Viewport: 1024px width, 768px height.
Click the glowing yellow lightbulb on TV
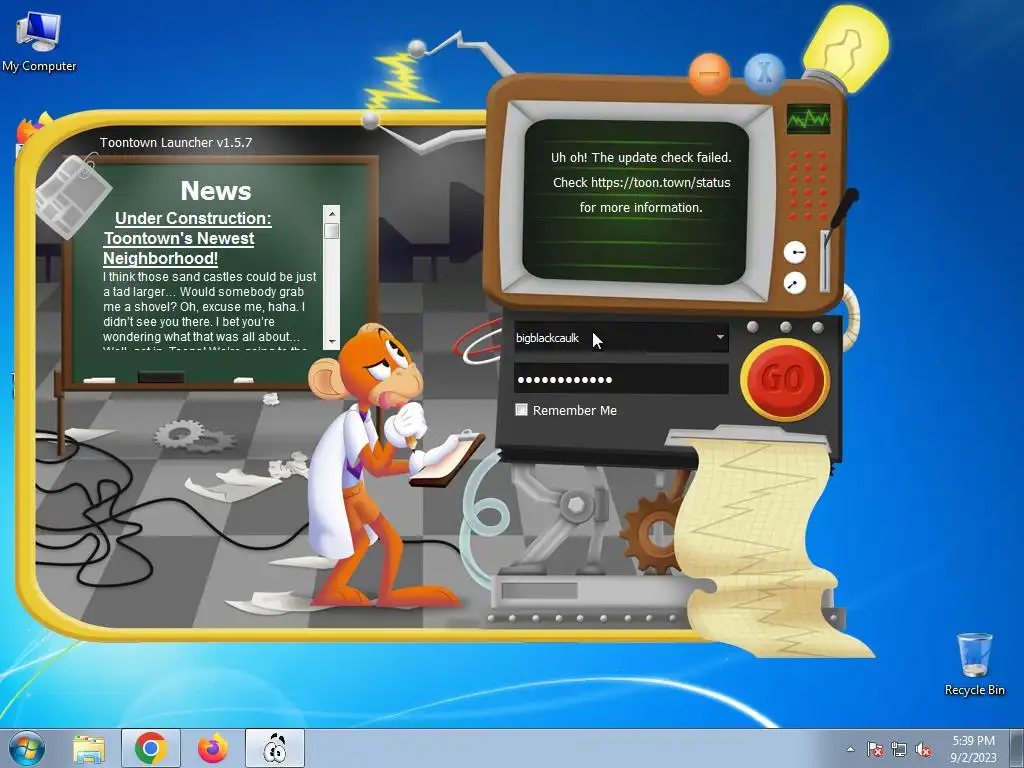(845, 48)
